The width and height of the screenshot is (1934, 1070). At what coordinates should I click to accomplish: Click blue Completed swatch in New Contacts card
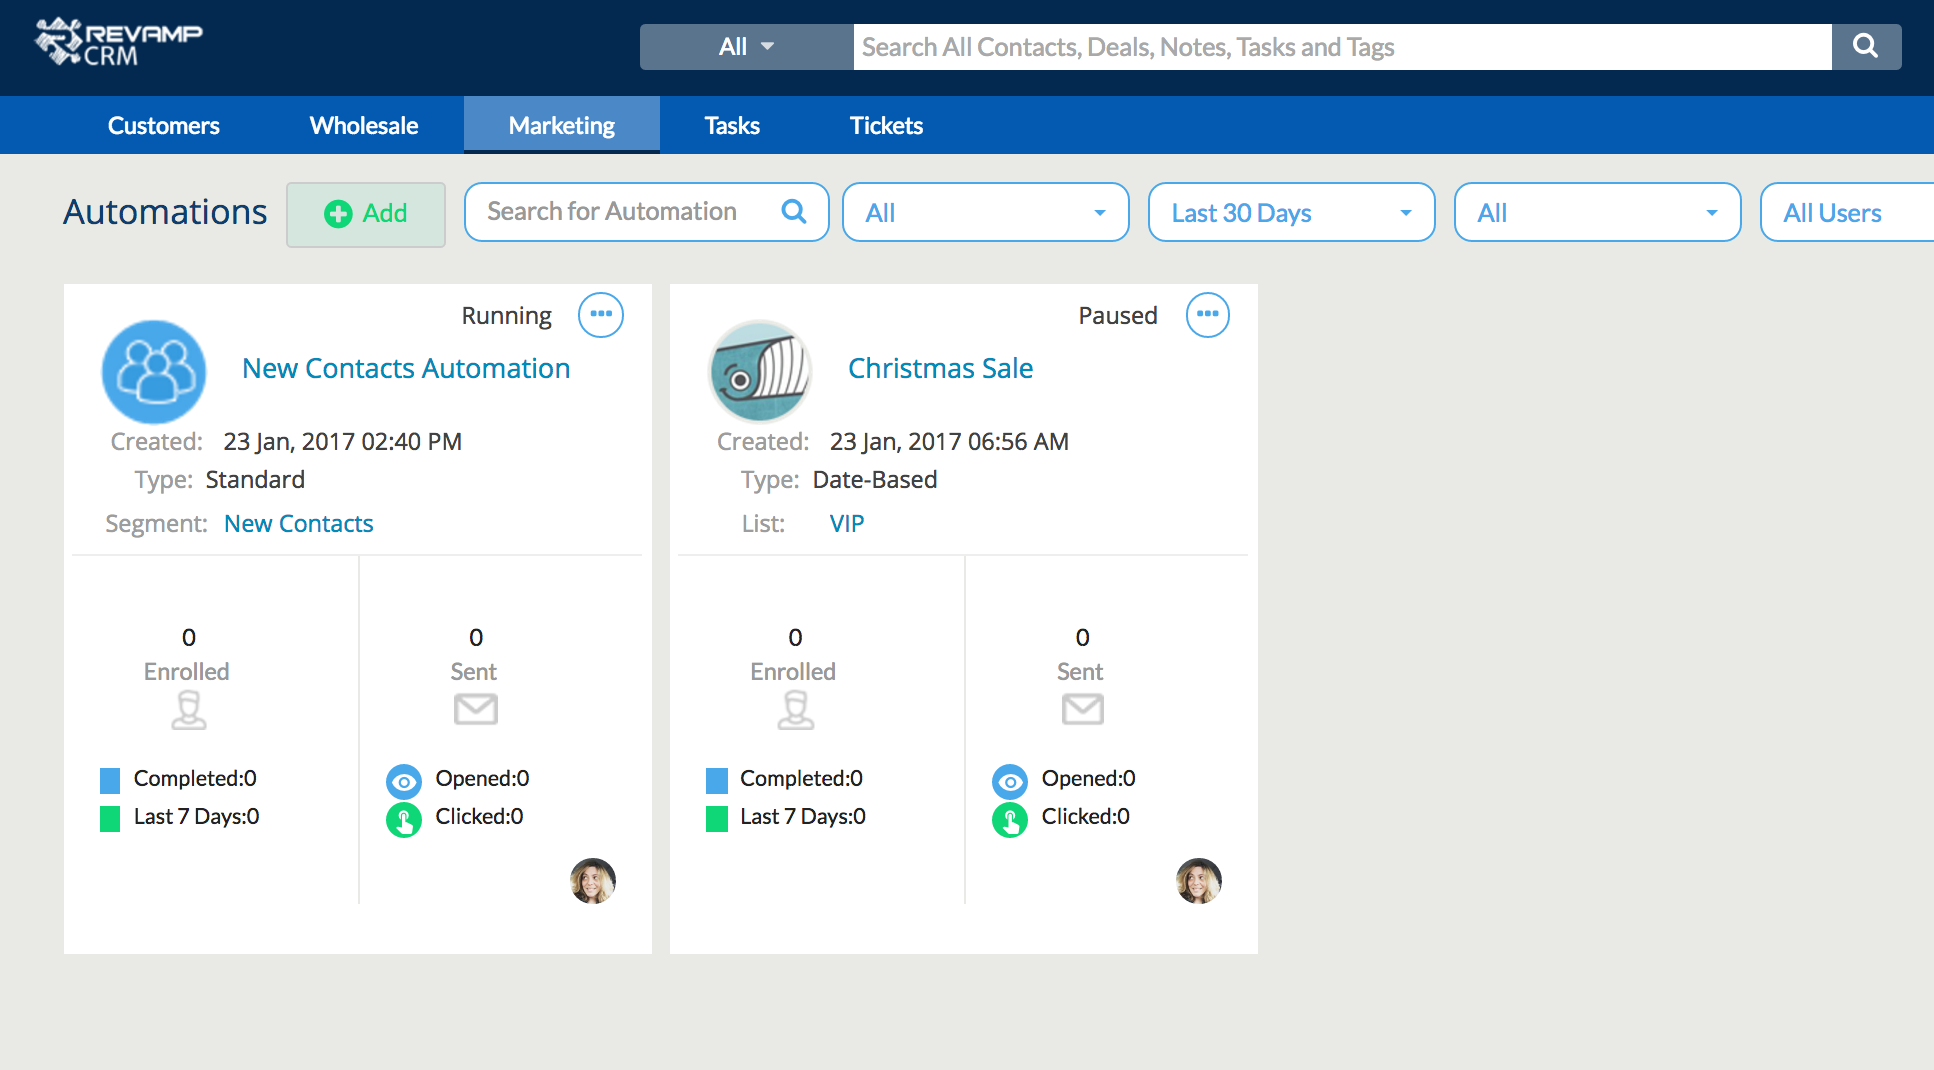coord(110,780)
